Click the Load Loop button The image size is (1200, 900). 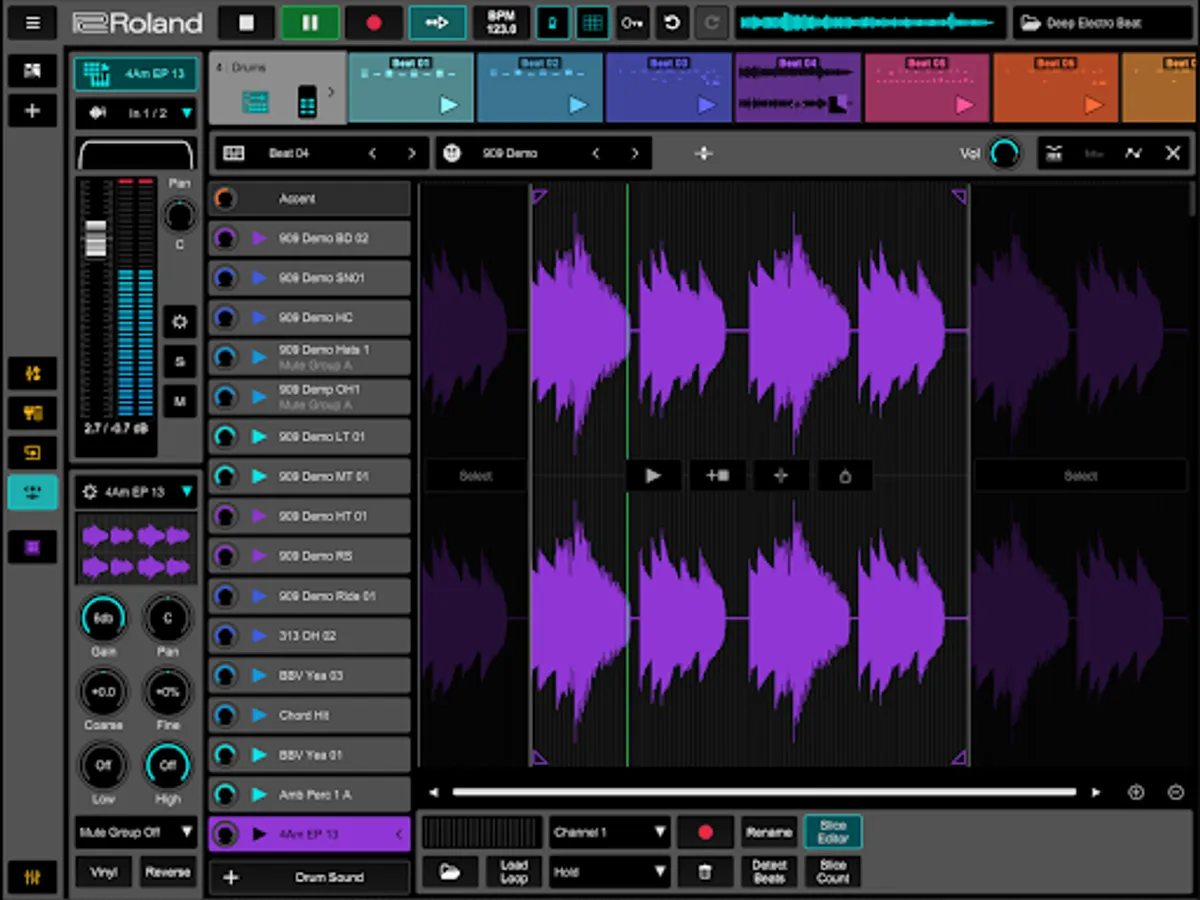(x=514, y=871)
